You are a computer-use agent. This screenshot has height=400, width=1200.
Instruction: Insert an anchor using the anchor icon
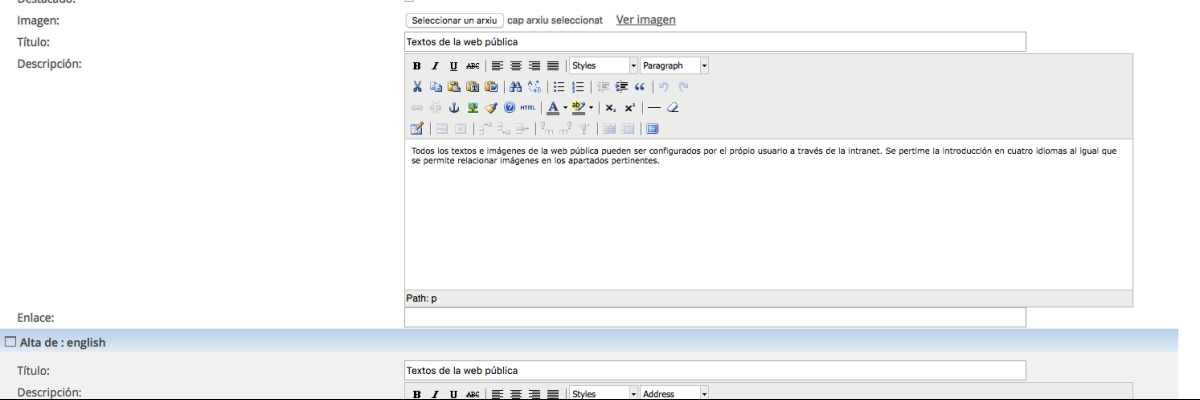point(454,108)
